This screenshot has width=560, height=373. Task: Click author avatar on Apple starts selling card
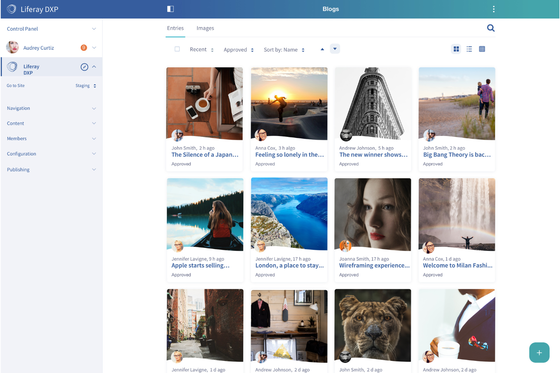click(x=178, y=246)
